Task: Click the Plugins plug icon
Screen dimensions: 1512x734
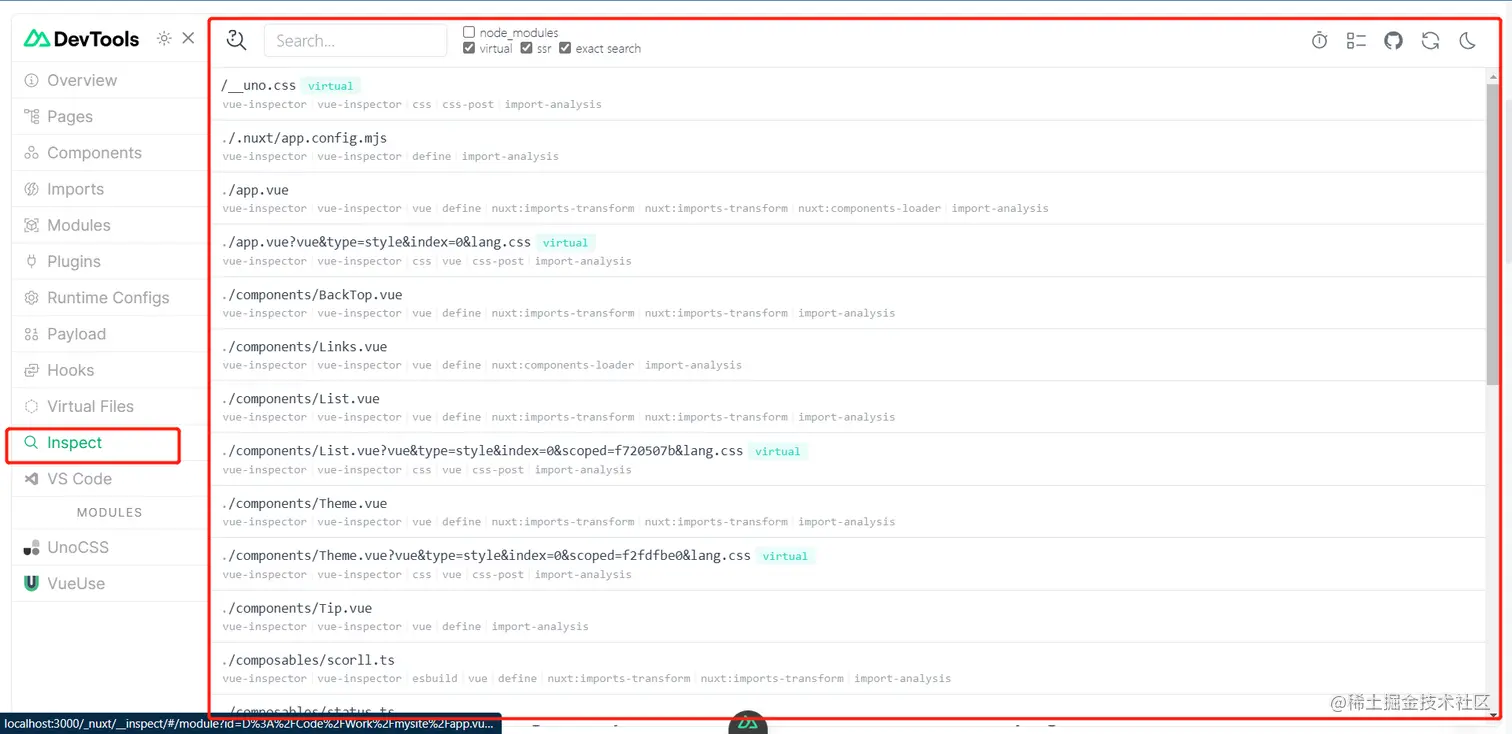Action: [32, 261]
